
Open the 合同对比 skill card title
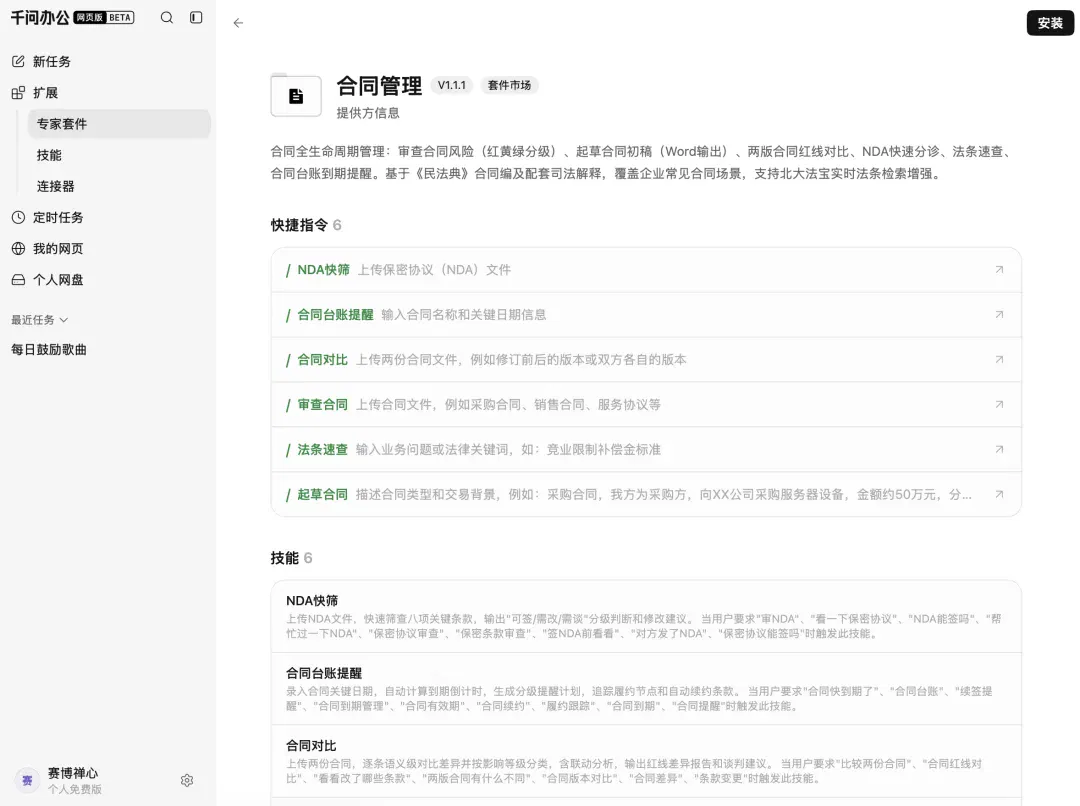(x=311, y=745)
